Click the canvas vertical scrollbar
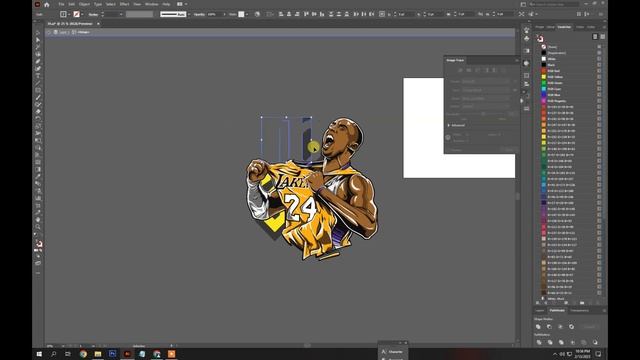The height and width of the screenshot is (360, 640). (518, 196)
